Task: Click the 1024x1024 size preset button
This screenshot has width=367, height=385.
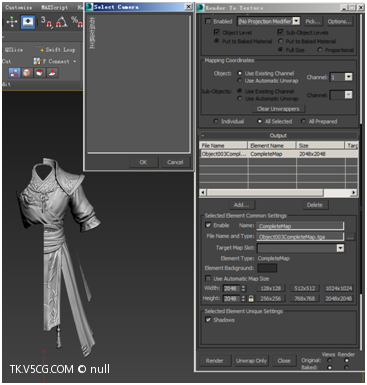Action: click(x=339, y=288)
